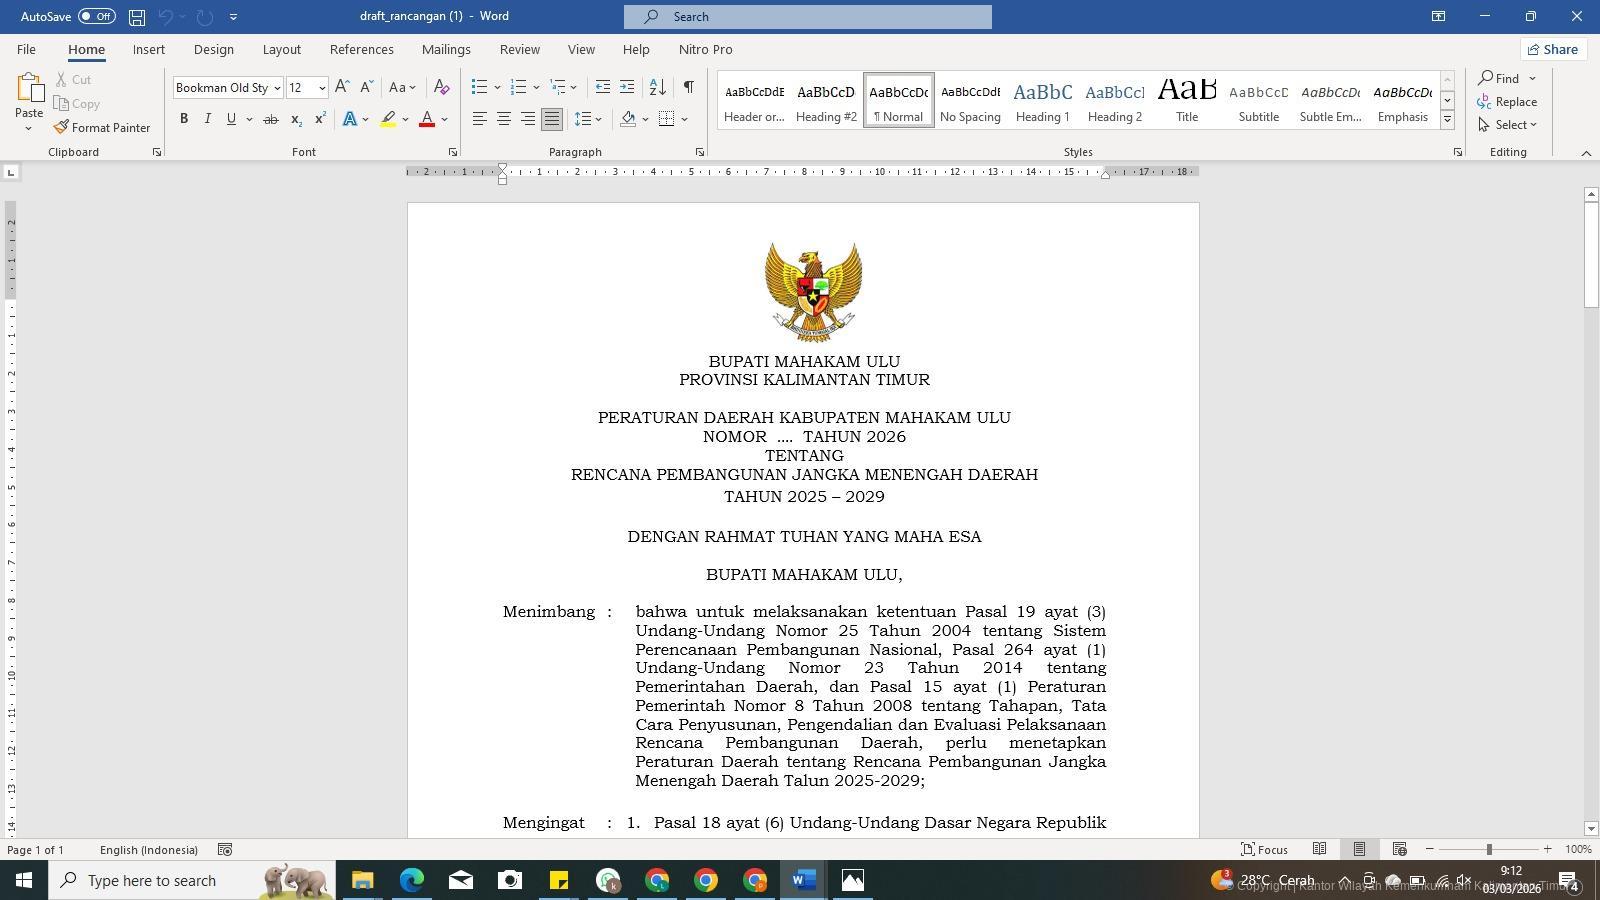Toggle Bold formatting

(x=184, y=119)
